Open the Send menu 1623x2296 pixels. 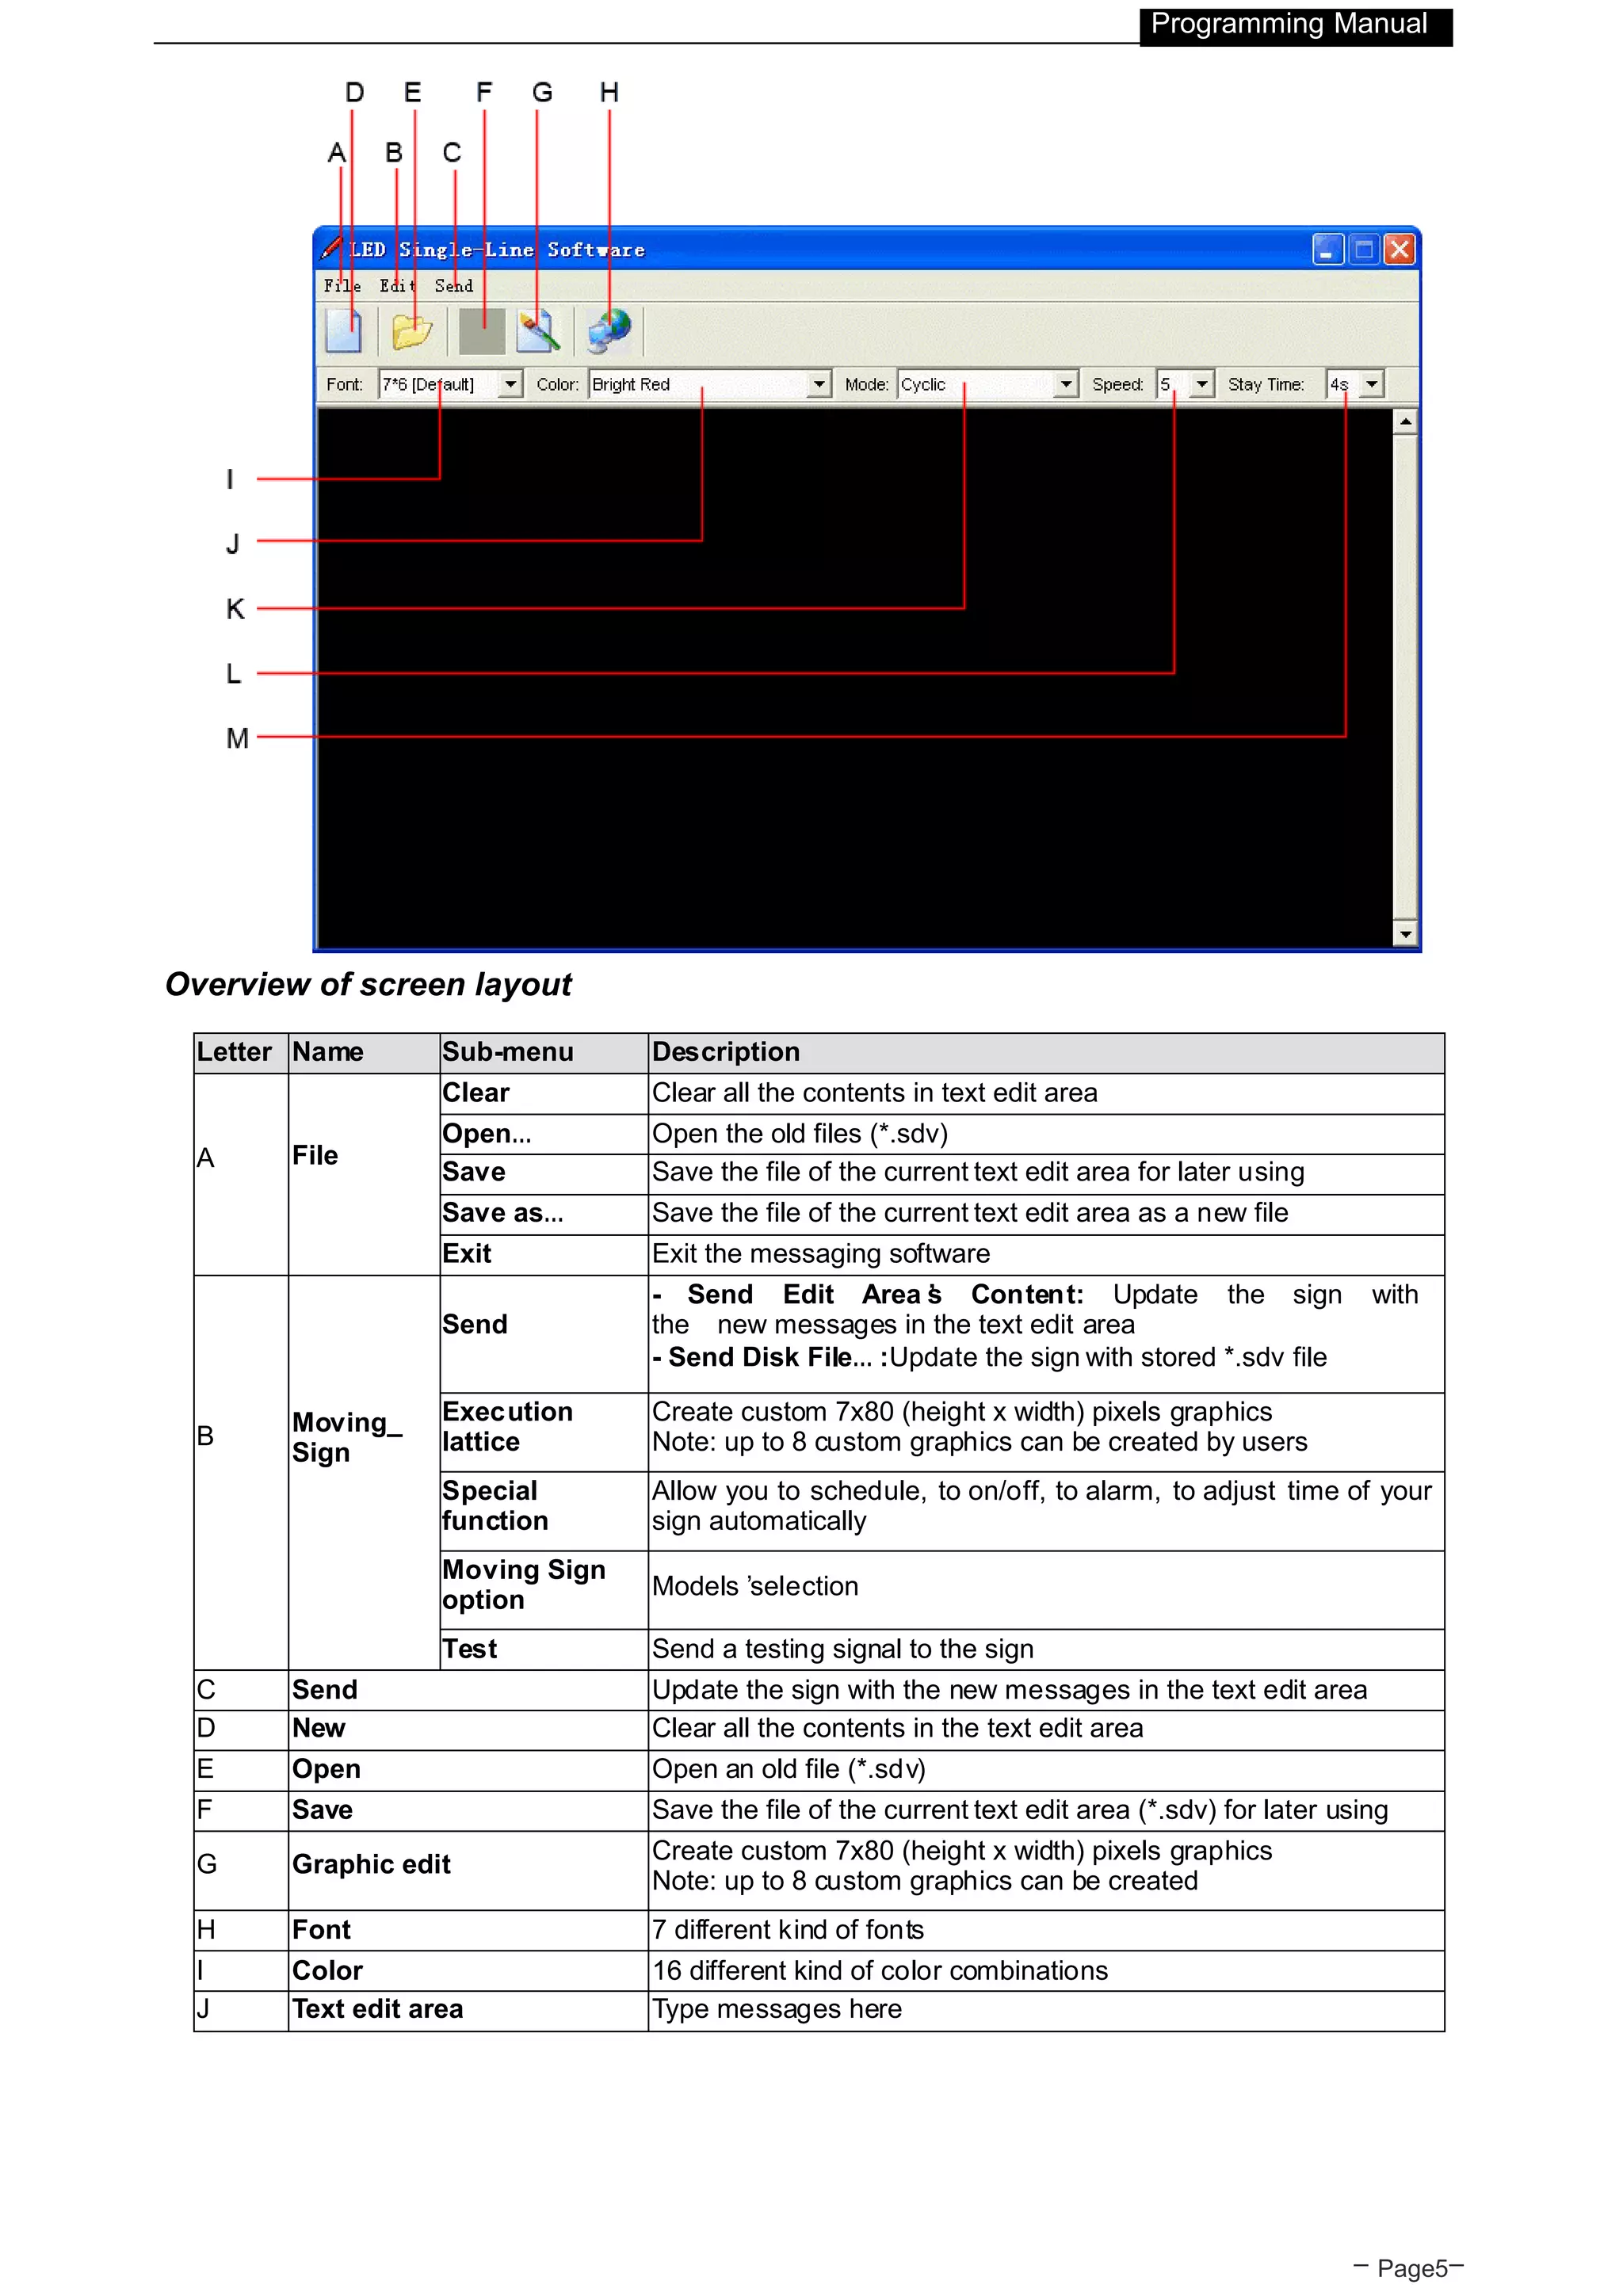click(454, 286)
